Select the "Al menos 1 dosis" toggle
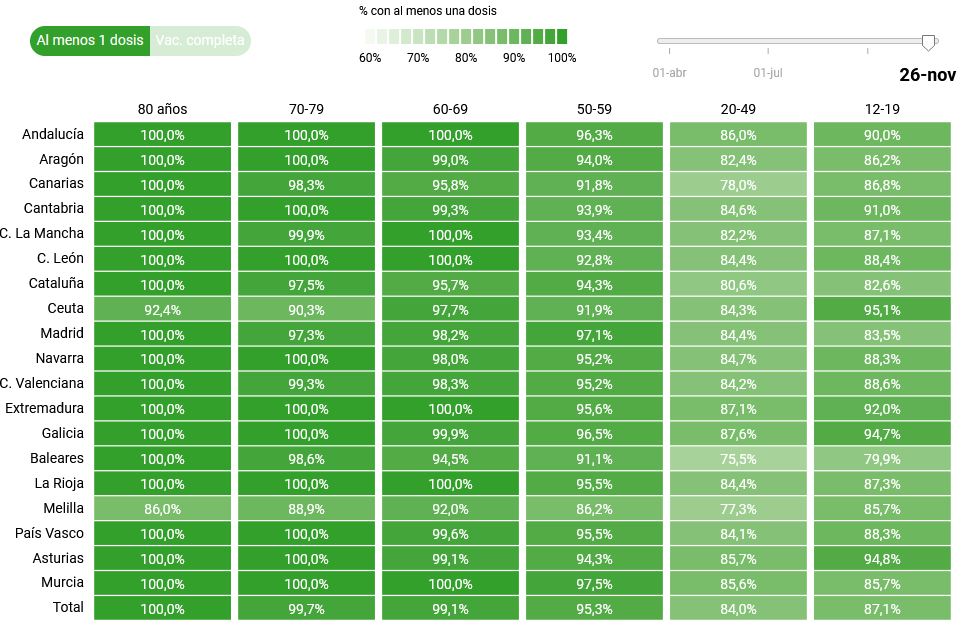Viewport: 963px width, 628px height. [90, 41]
